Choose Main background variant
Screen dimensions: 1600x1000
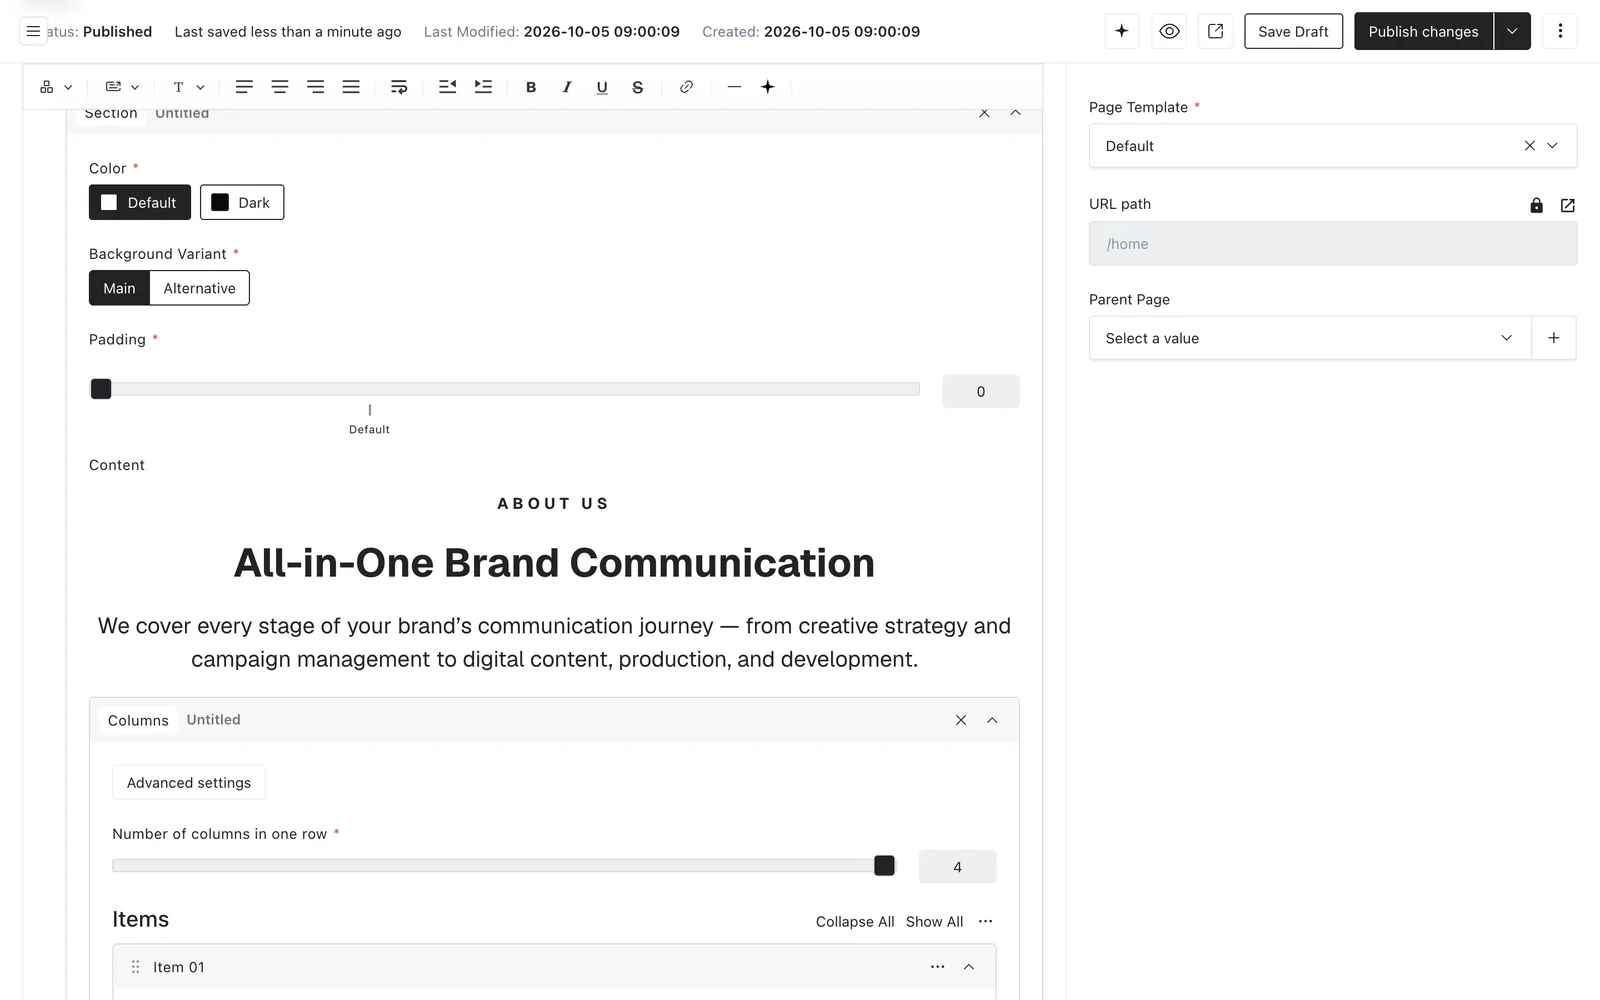pyautogui.click(x=119, y=288)
